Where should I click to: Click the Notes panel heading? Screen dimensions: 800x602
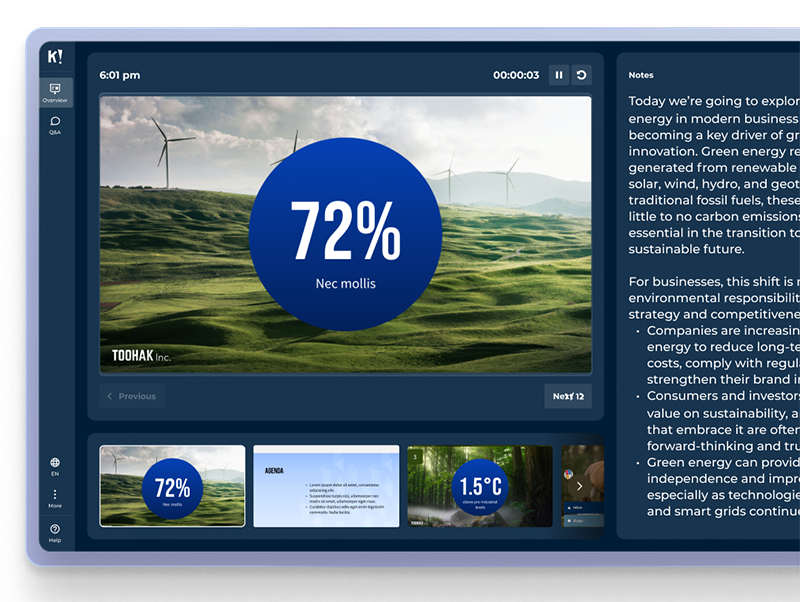641,75
